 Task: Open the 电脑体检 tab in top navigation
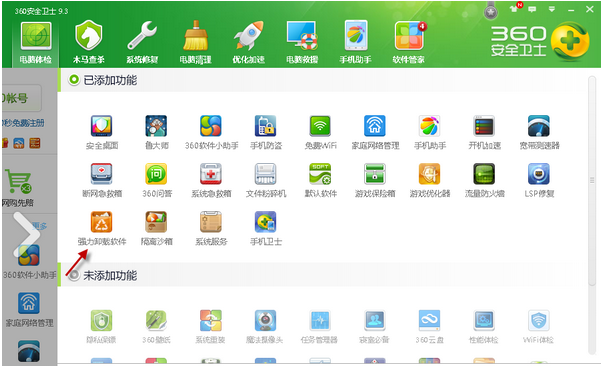pos(36,43)
